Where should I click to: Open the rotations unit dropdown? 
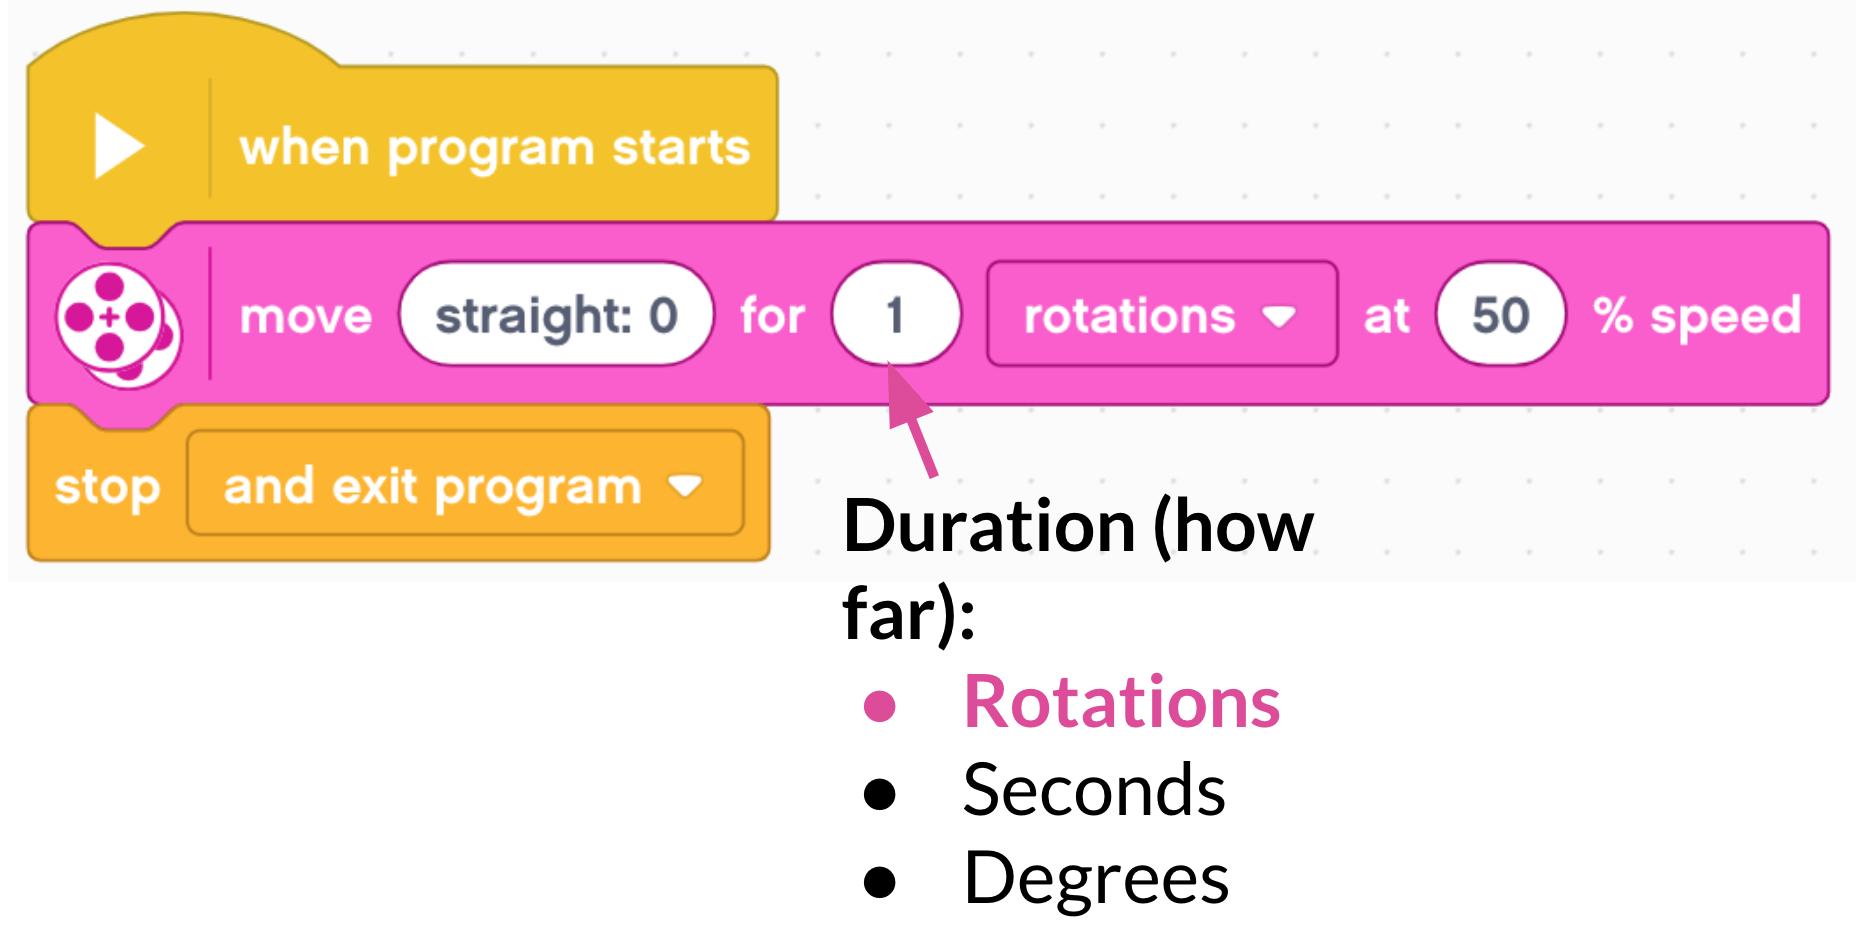pos(1162,315)
